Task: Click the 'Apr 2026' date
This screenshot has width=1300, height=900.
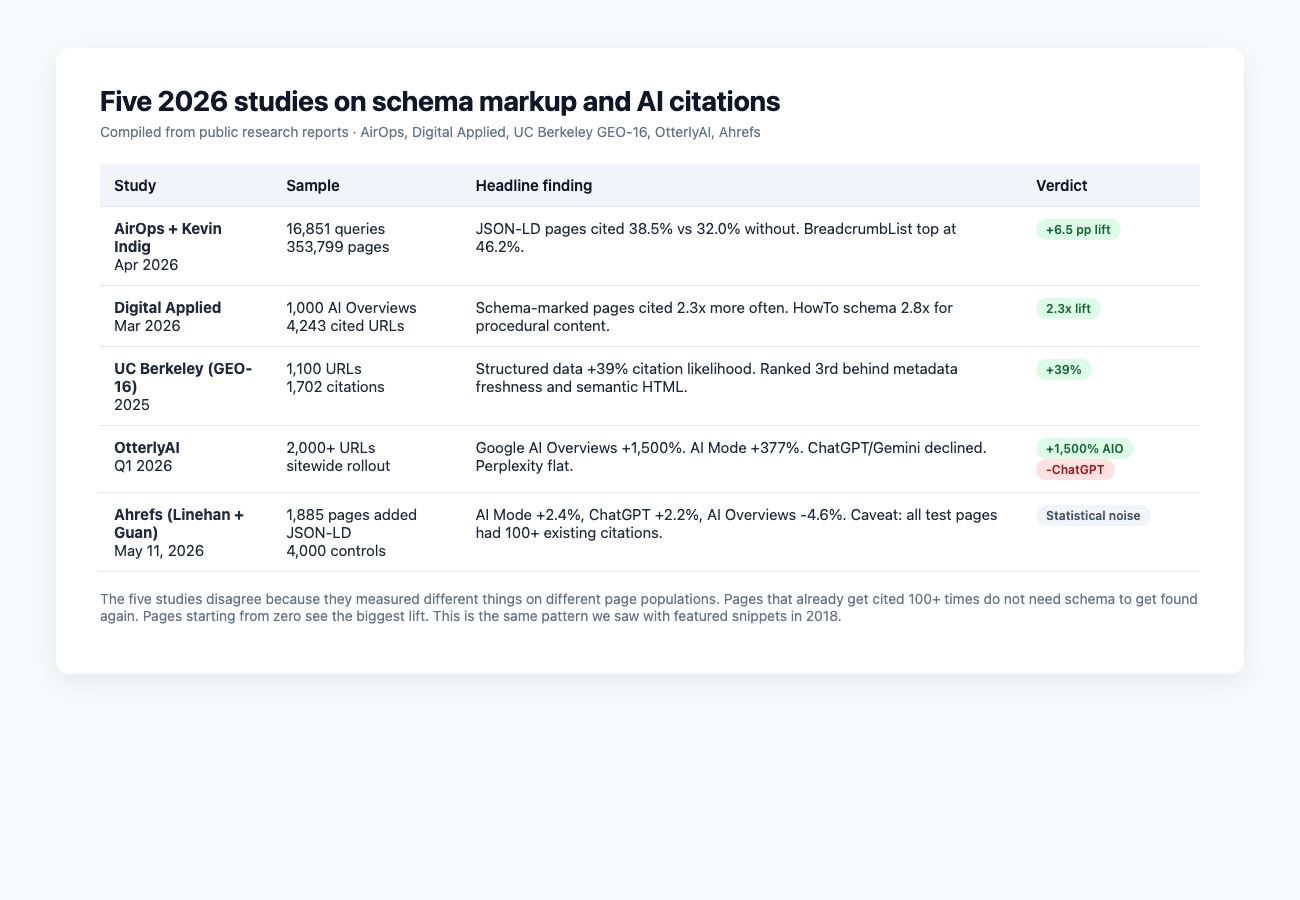Action: click(146, 264)
